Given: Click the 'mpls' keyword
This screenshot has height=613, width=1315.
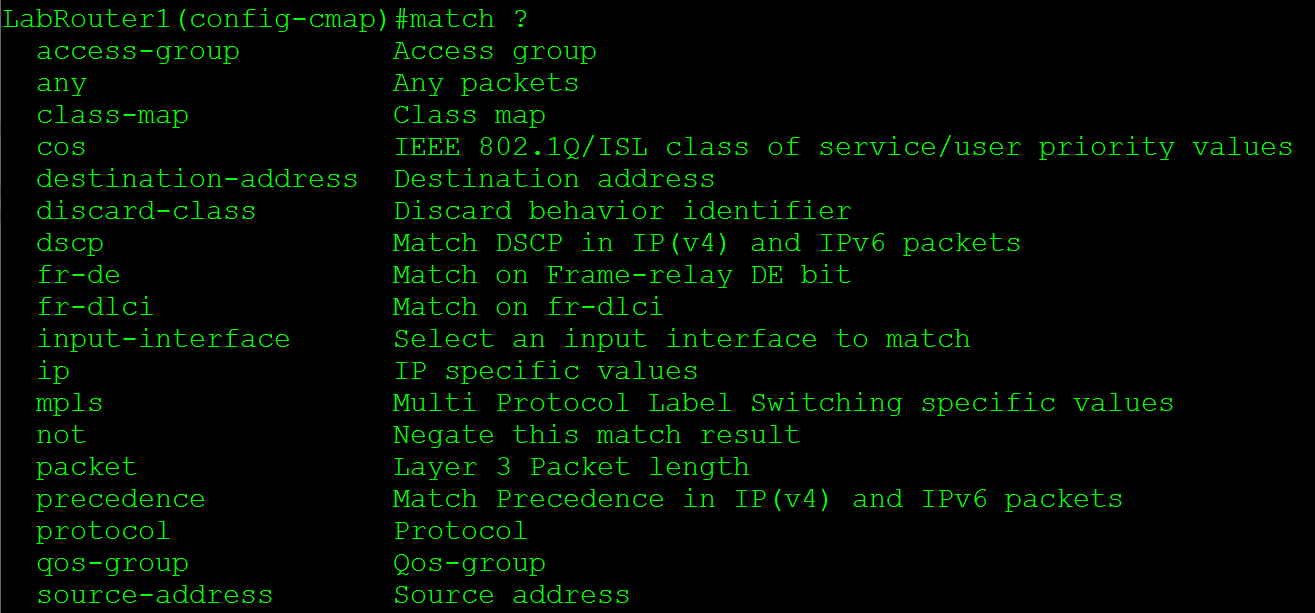Looking at the screenshot, I should click(70, 403).
